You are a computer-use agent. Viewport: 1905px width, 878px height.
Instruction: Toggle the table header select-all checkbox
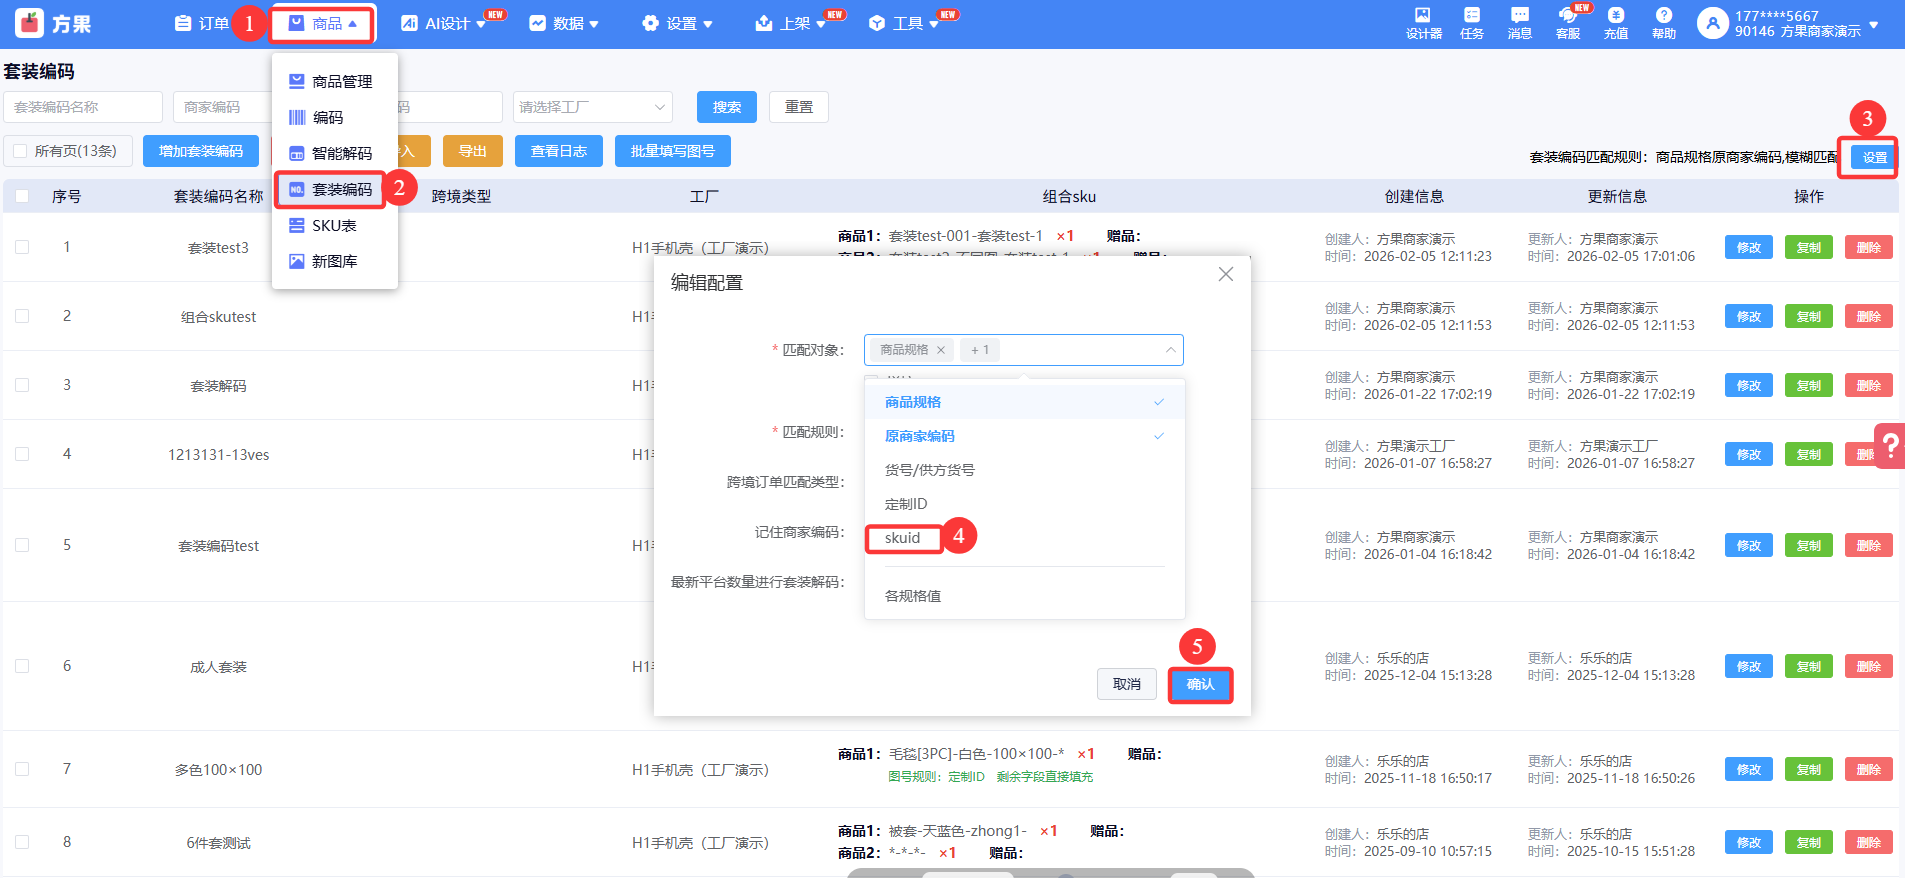[x=22, y=196]
